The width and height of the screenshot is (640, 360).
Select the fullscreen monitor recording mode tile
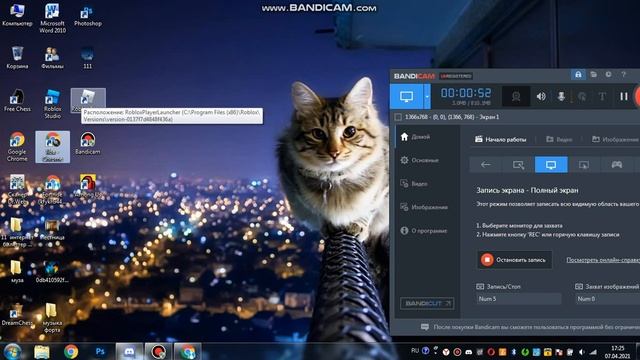pyautogui.click(x=551, y=164)
